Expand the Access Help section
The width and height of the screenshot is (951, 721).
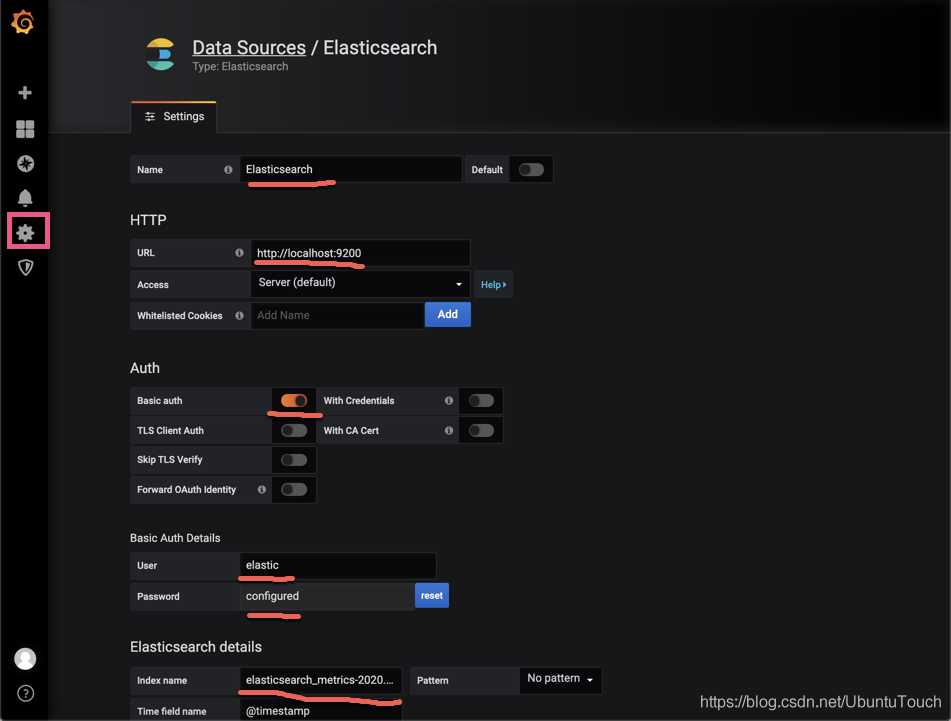coord(493,284)
